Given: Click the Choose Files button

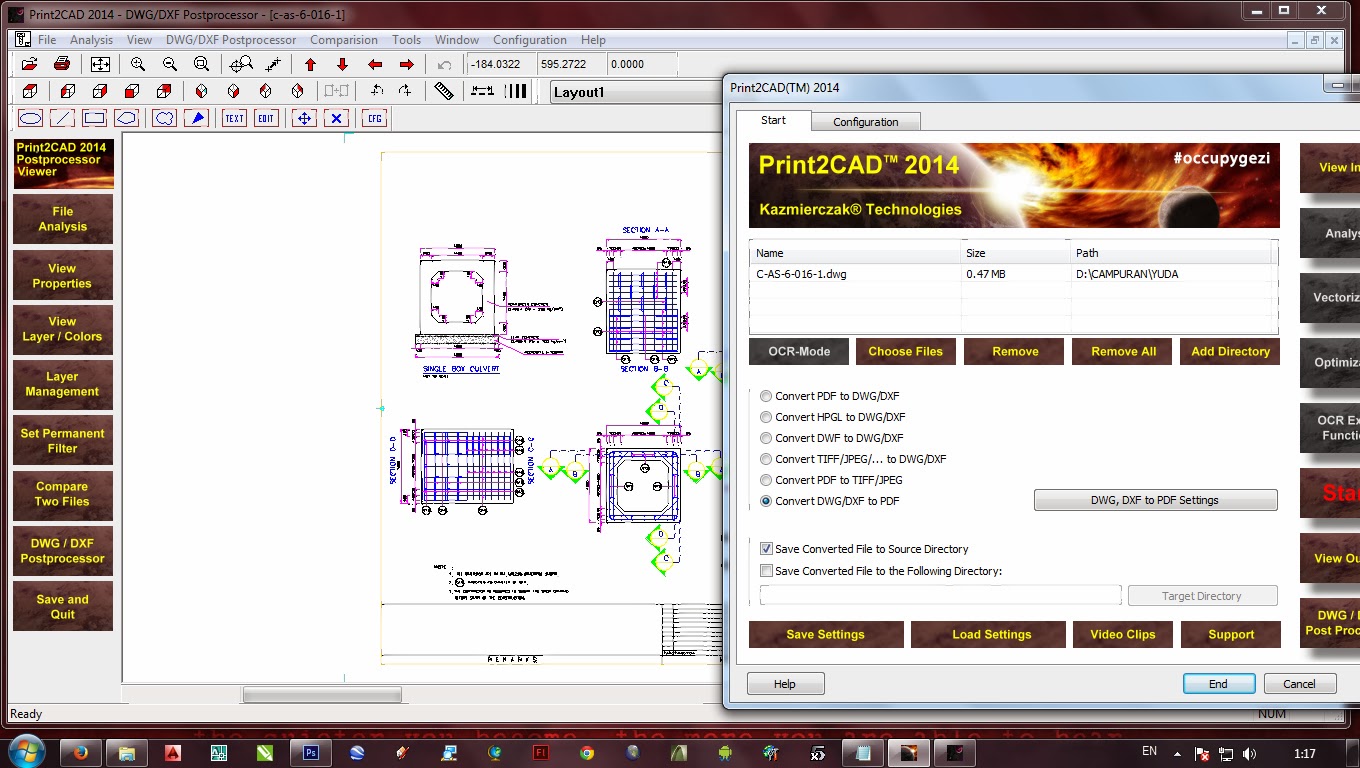Looking at the screenshot, I should 906,351.
